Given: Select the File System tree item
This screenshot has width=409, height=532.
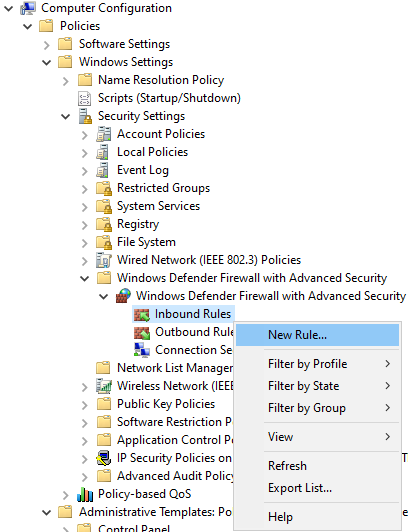Looking at the screenshot, I should coord(146,242).
